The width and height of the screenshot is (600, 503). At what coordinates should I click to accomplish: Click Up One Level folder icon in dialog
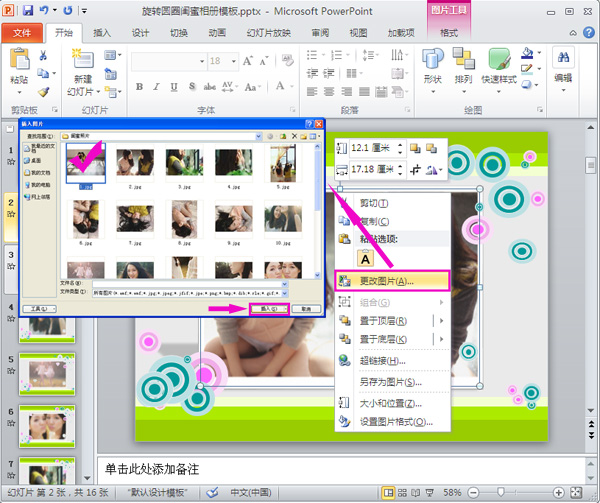coord(283,136)
